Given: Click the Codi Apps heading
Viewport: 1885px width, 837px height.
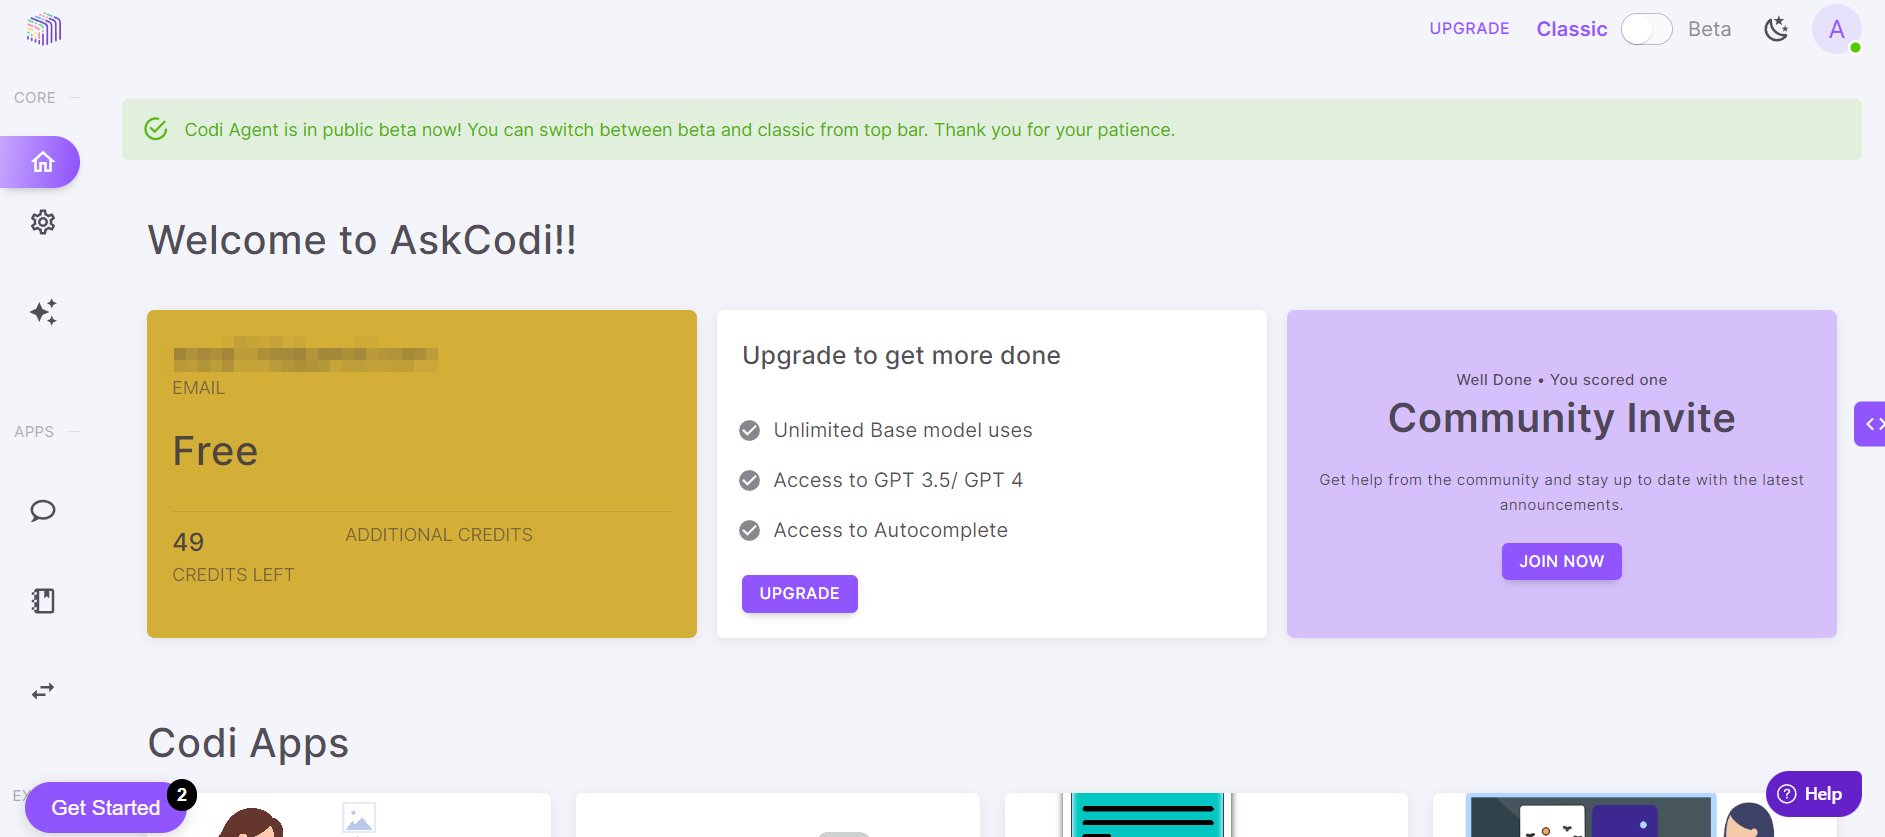Looking at the screenshot, I should tap(248, 743).
